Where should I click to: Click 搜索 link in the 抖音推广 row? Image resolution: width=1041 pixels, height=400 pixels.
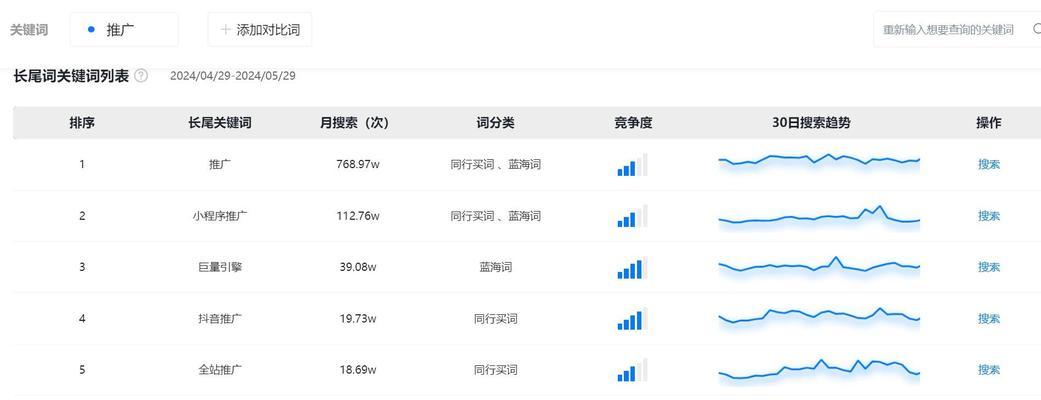point(989,319)
